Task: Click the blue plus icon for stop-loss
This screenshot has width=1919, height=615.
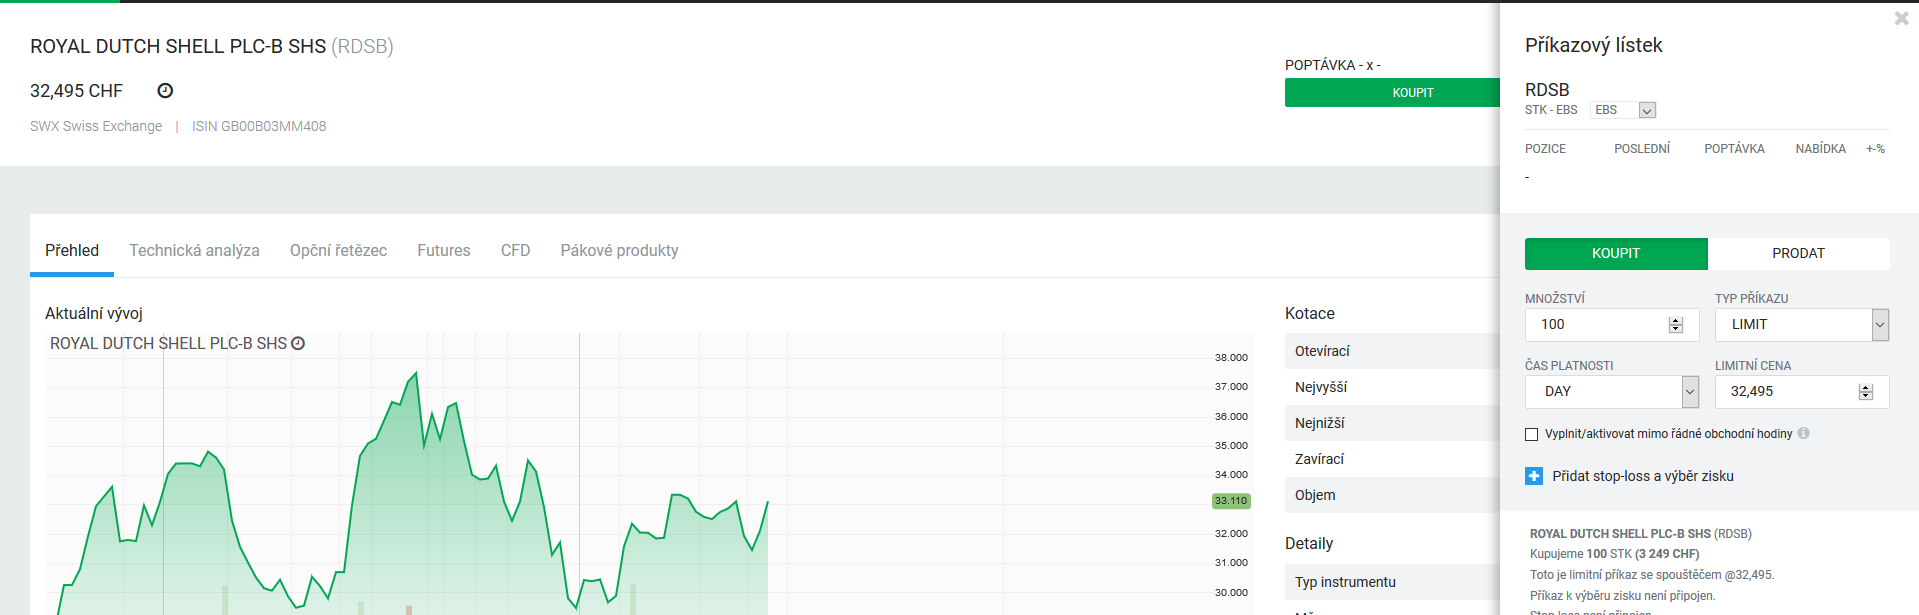Action: coord(1534,476)
